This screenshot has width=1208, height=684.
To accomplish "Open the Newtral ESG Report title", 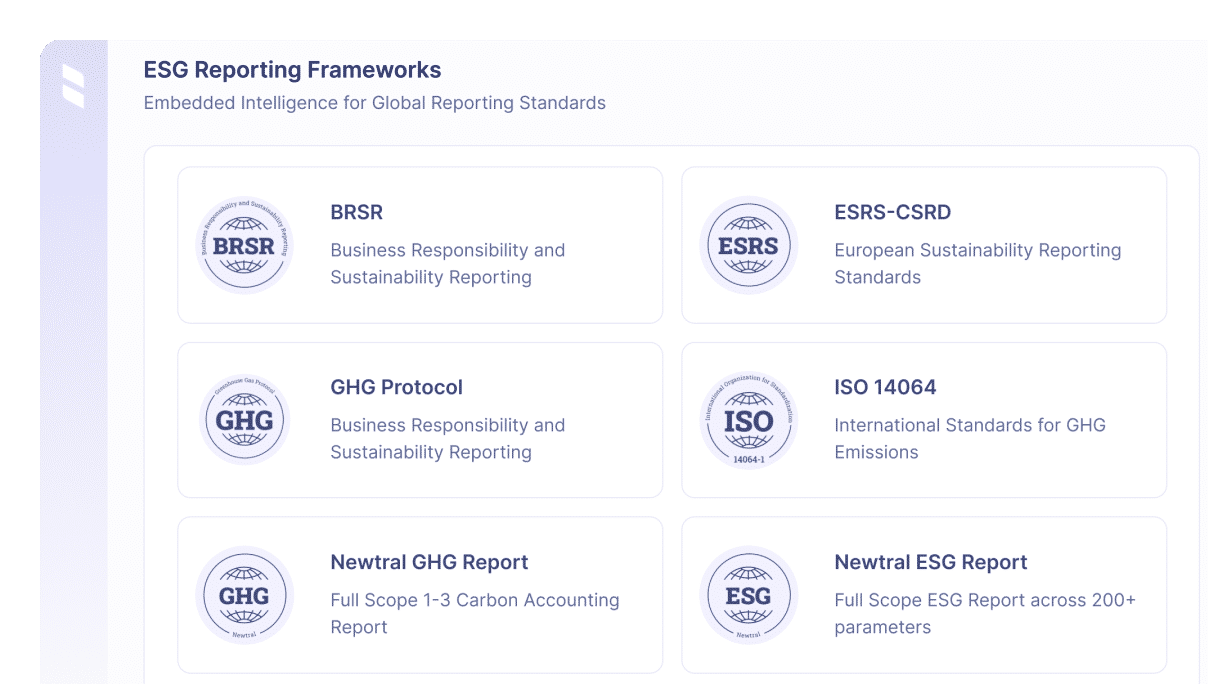I will (x=931, y=562).
